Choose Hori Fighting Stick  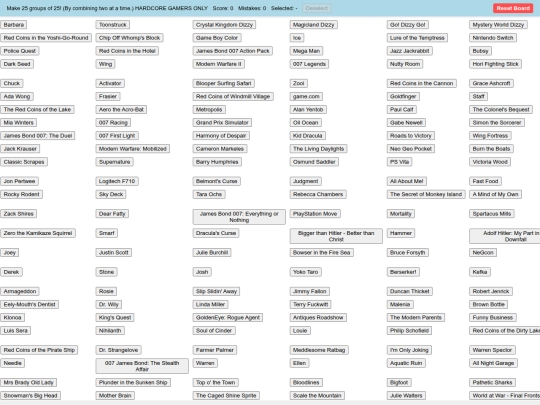(495, 64)
